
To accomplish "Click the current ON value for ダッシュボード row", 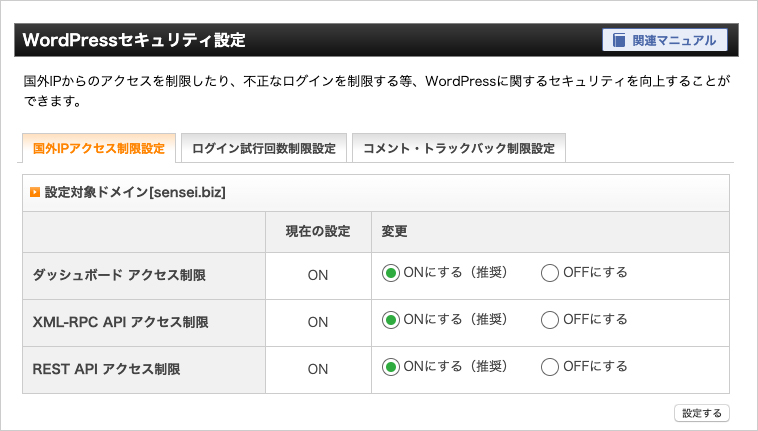I will [318, 275].
